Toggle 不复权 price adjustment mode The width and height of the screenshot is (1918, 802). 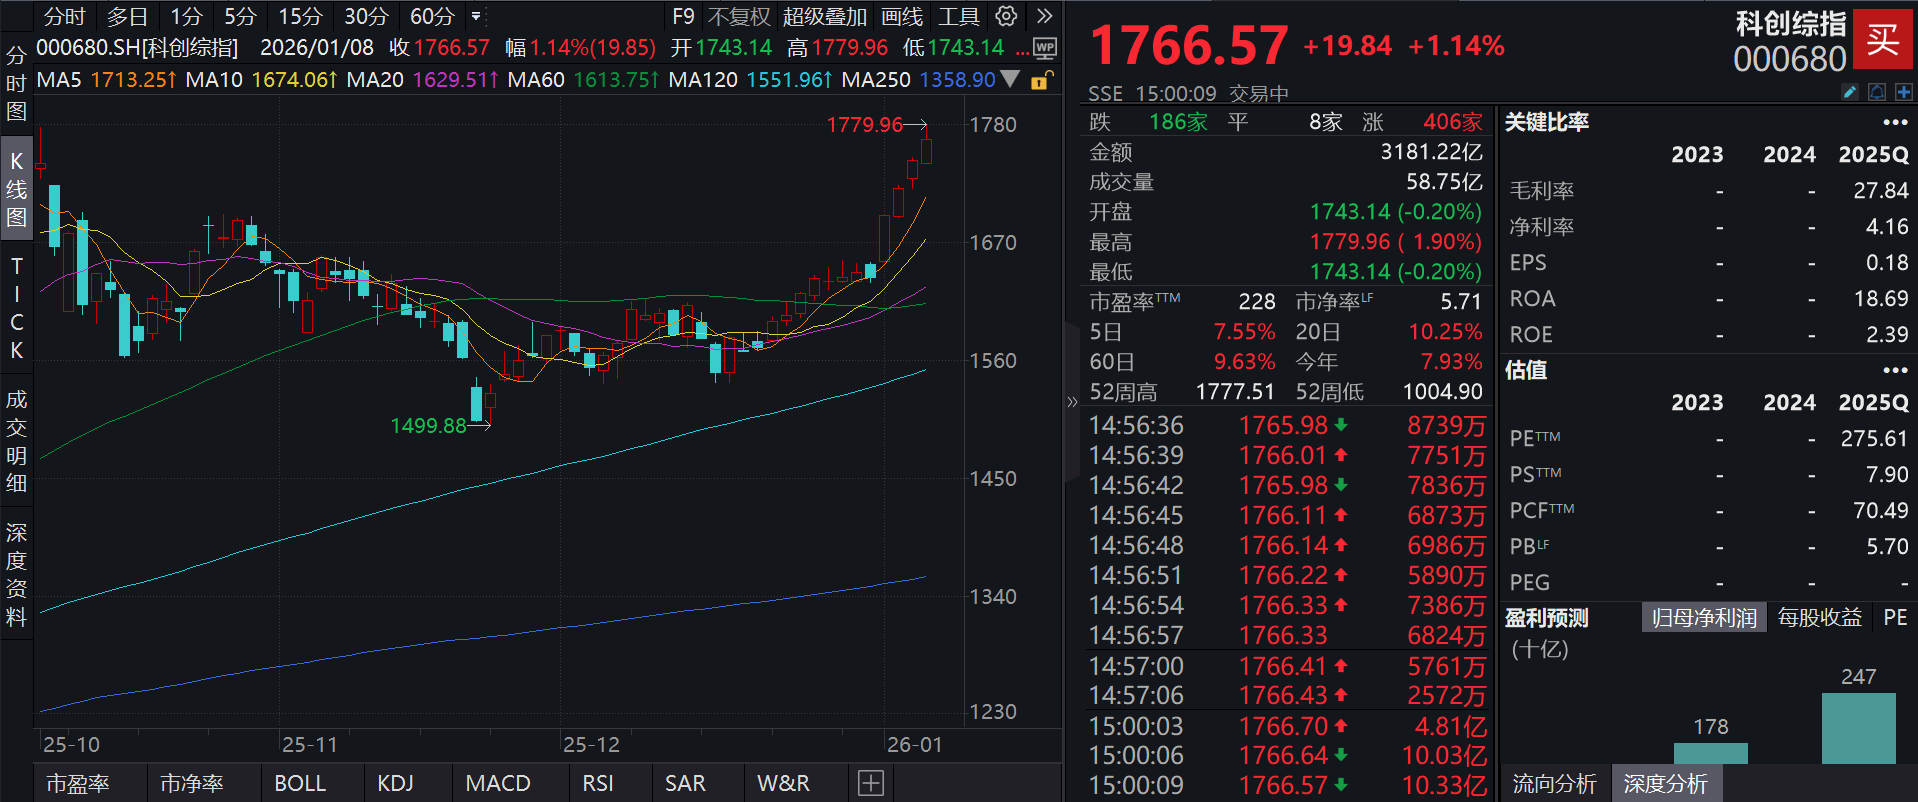(739, 17)
